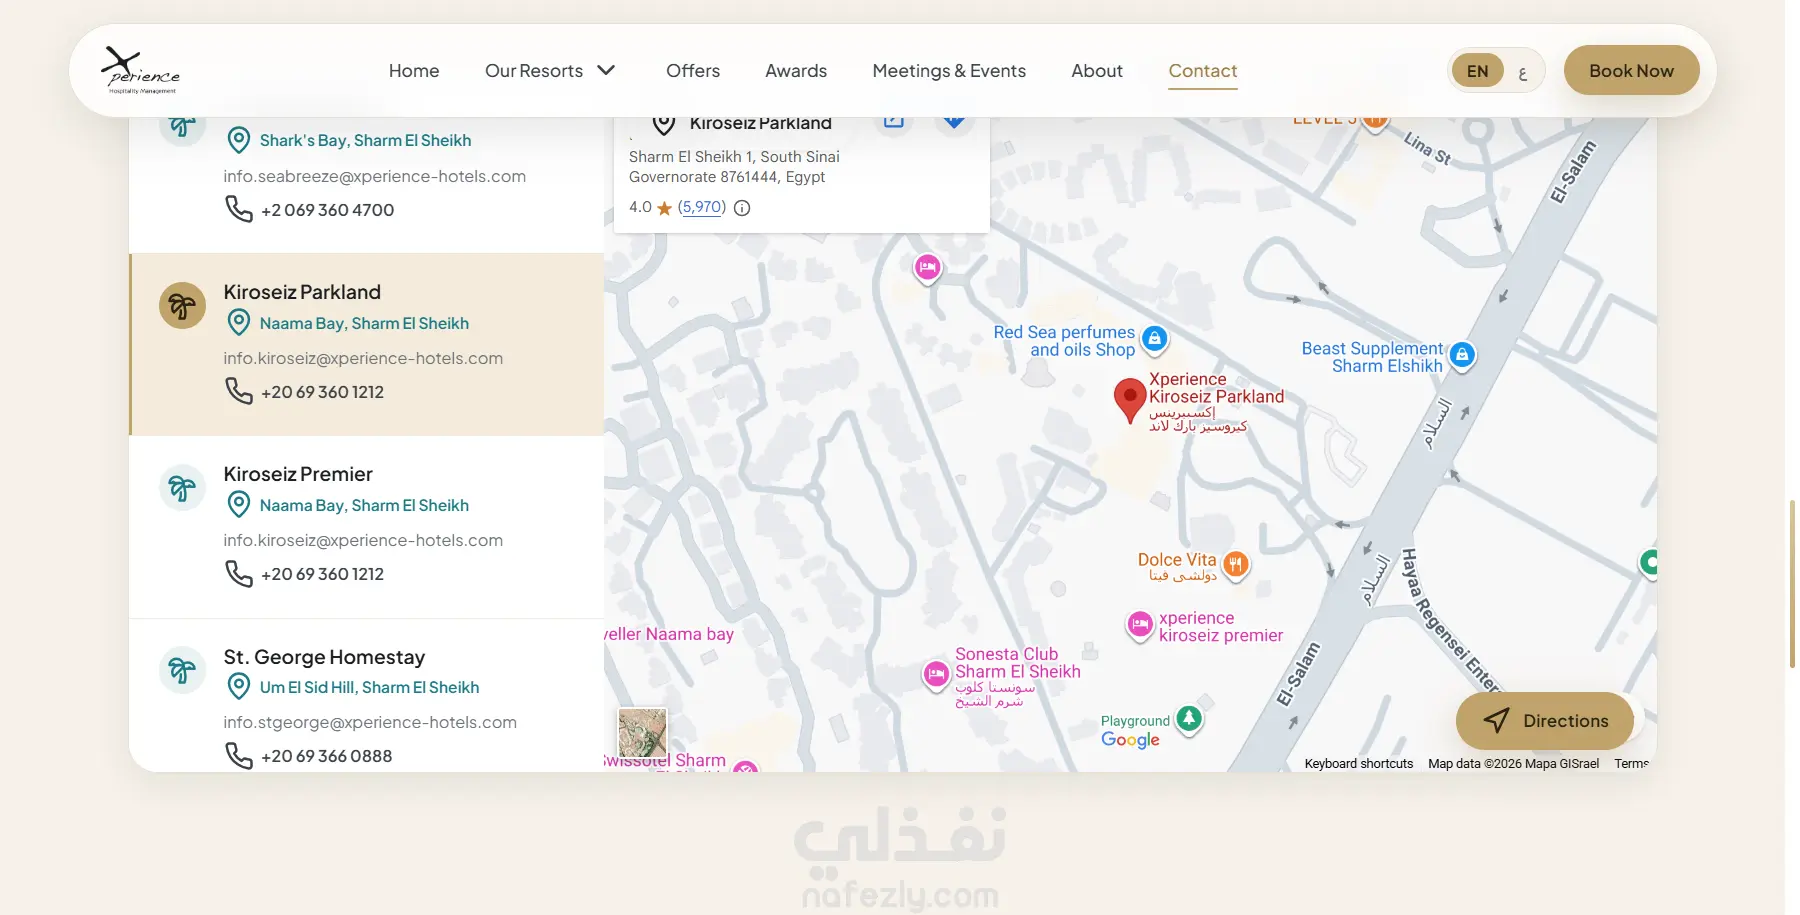
Task: Click the Sonesta Club hotel marker
Action: pos(936,675)
